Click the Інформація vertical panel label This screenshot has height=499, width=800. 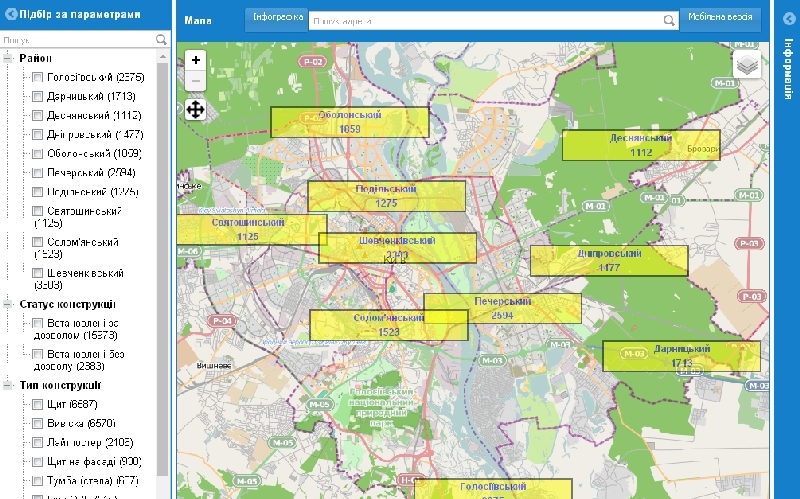point(788,68)
